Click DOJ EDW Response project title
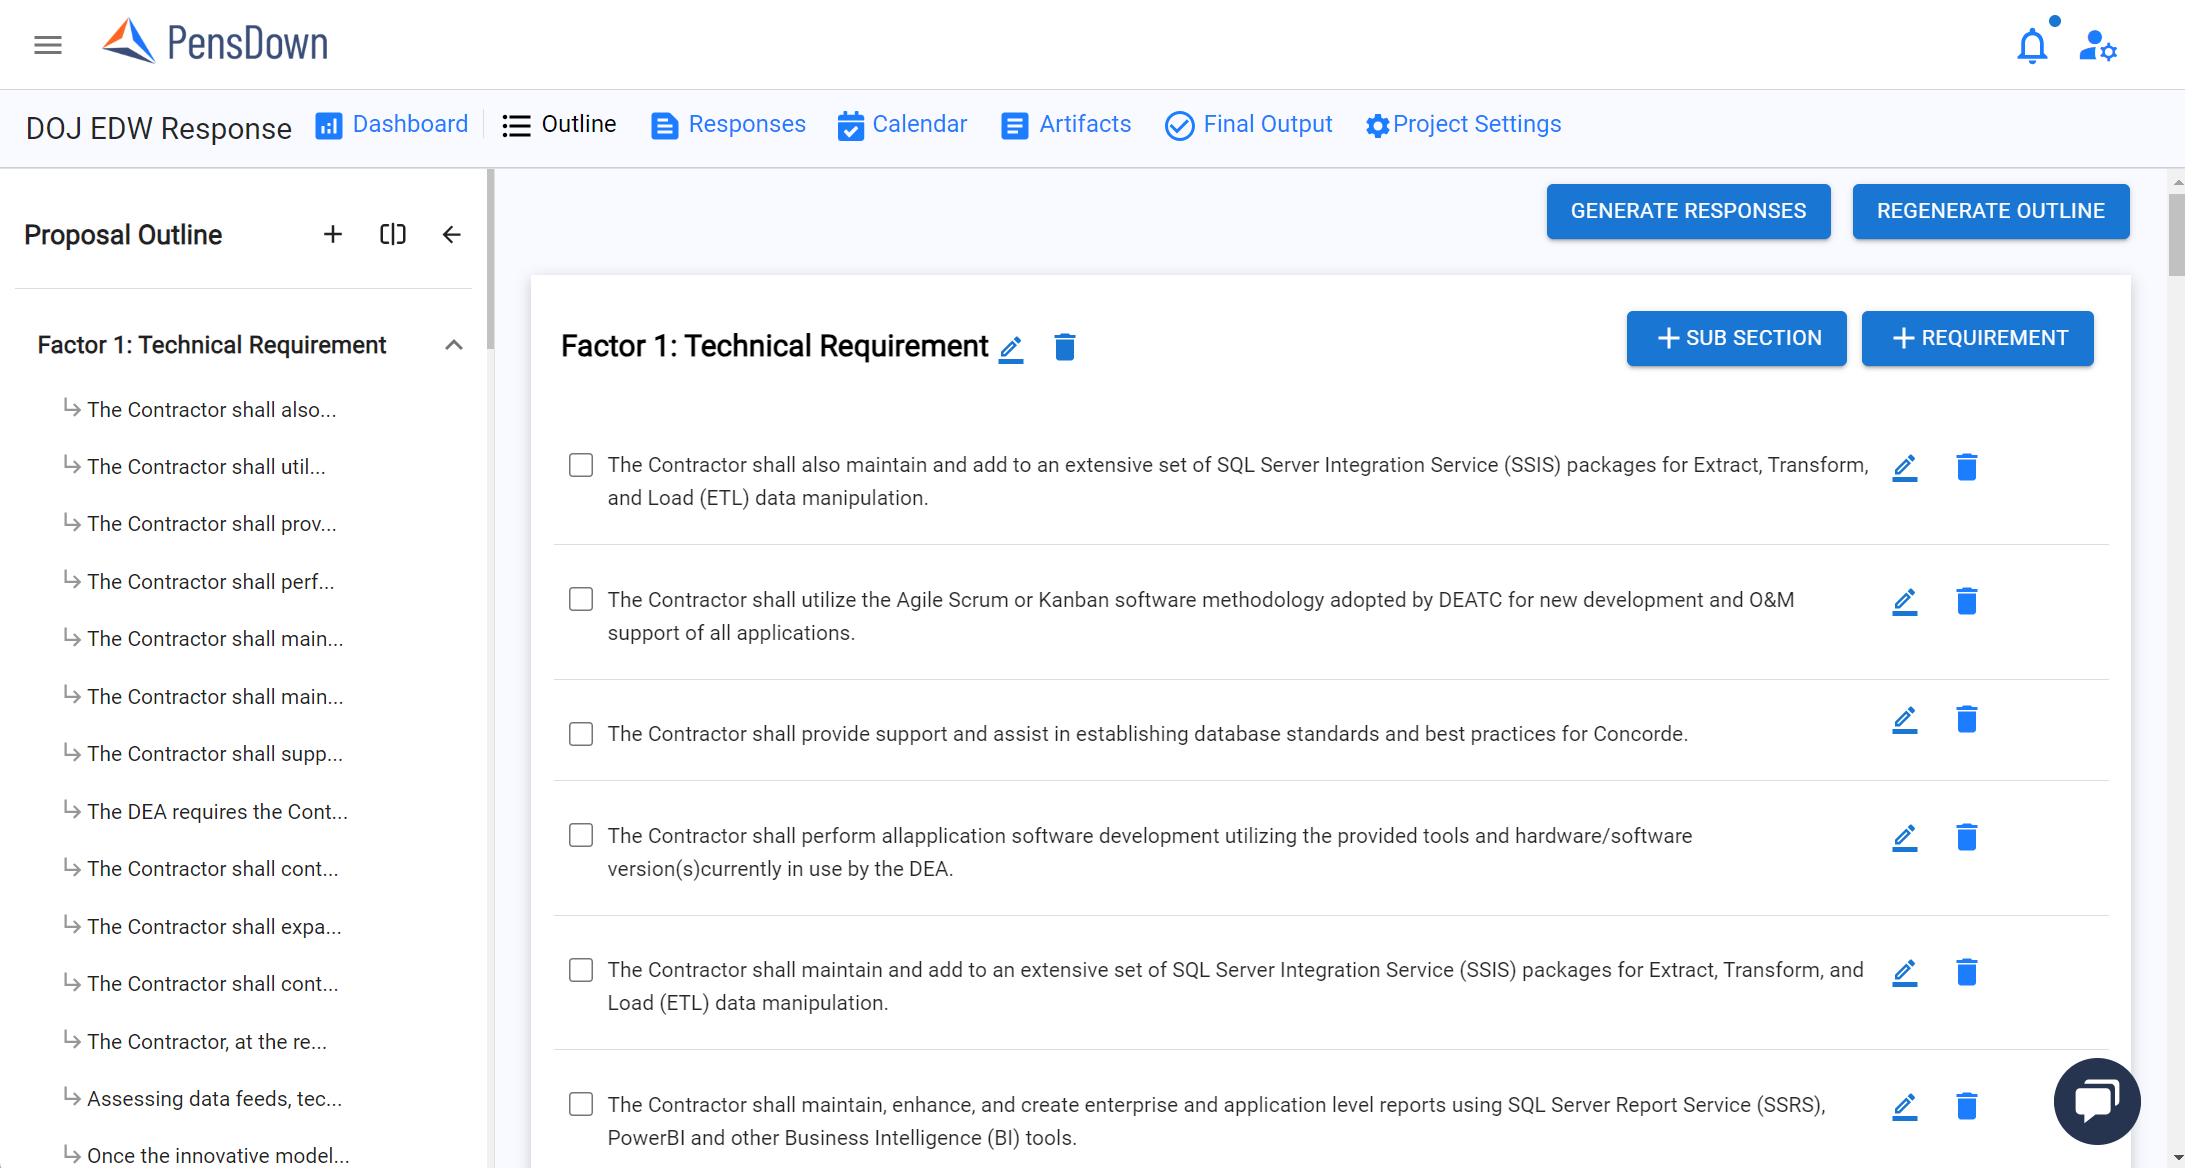The width and height of the screenshot is (2185, 1168). coord(158,128)
